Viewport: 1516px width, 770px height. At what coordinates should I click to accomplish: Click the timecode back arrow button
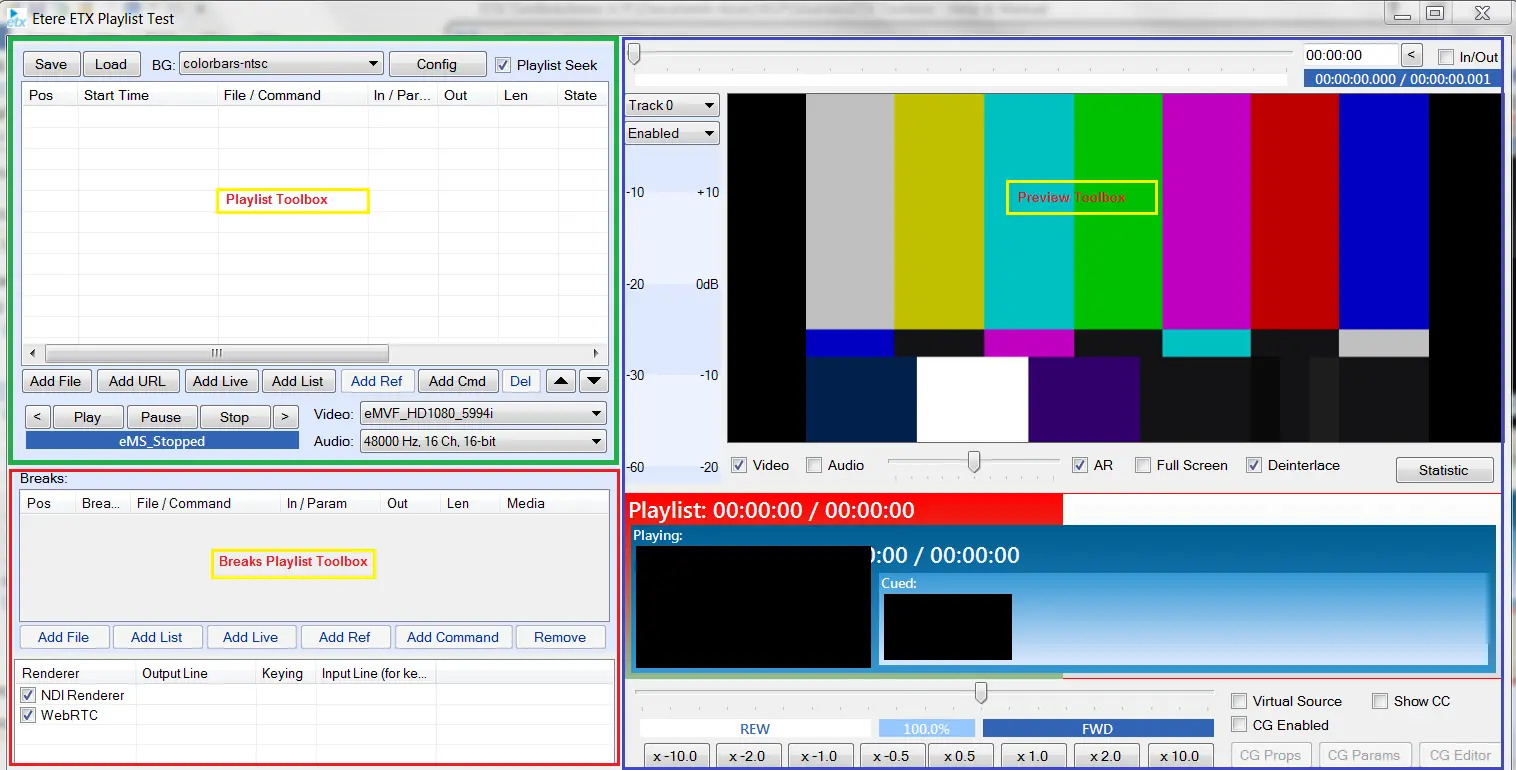[1411, 56]
